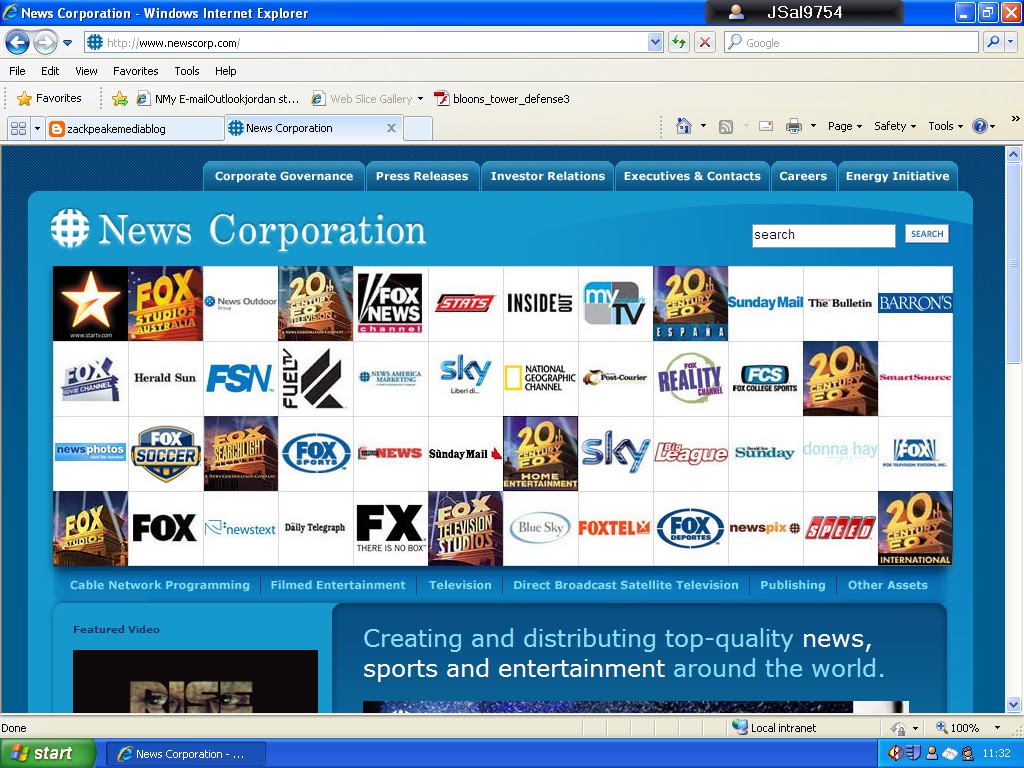Open the tab list dropdown arrow
Screen dimensions: 1024x768
click(37, 128)
